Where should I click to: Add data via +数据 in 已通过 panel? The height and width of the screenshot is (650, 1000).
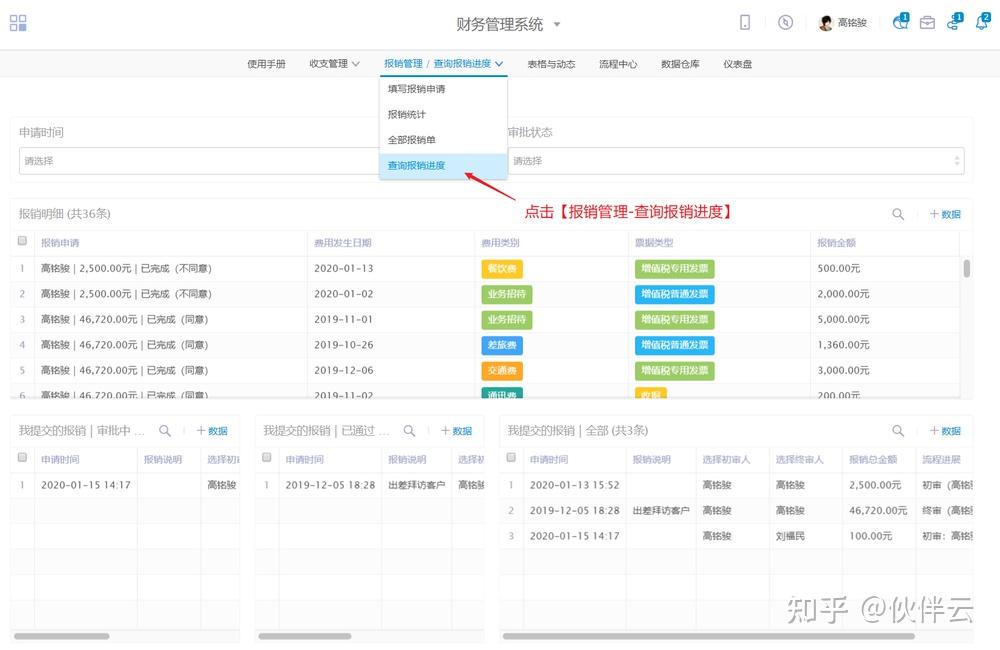tap(457, 431)
